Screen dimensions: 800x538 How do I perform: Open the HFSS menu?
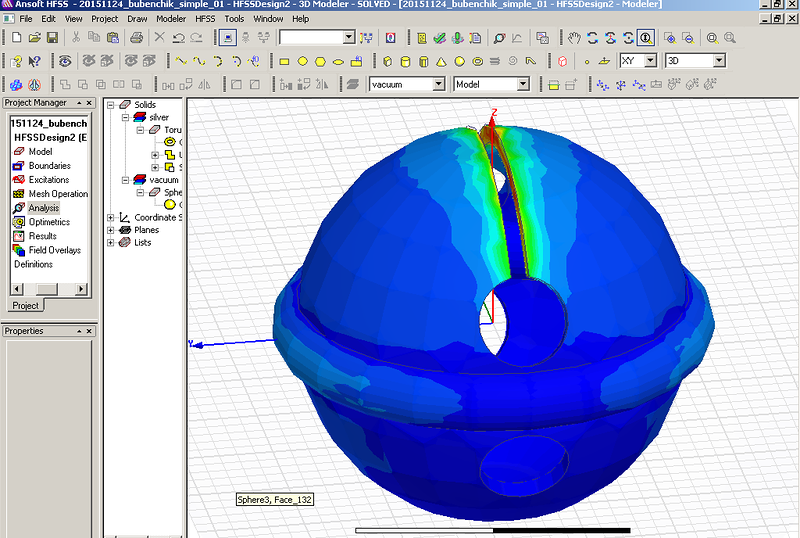pyautogui.click(x=204, y=18)
